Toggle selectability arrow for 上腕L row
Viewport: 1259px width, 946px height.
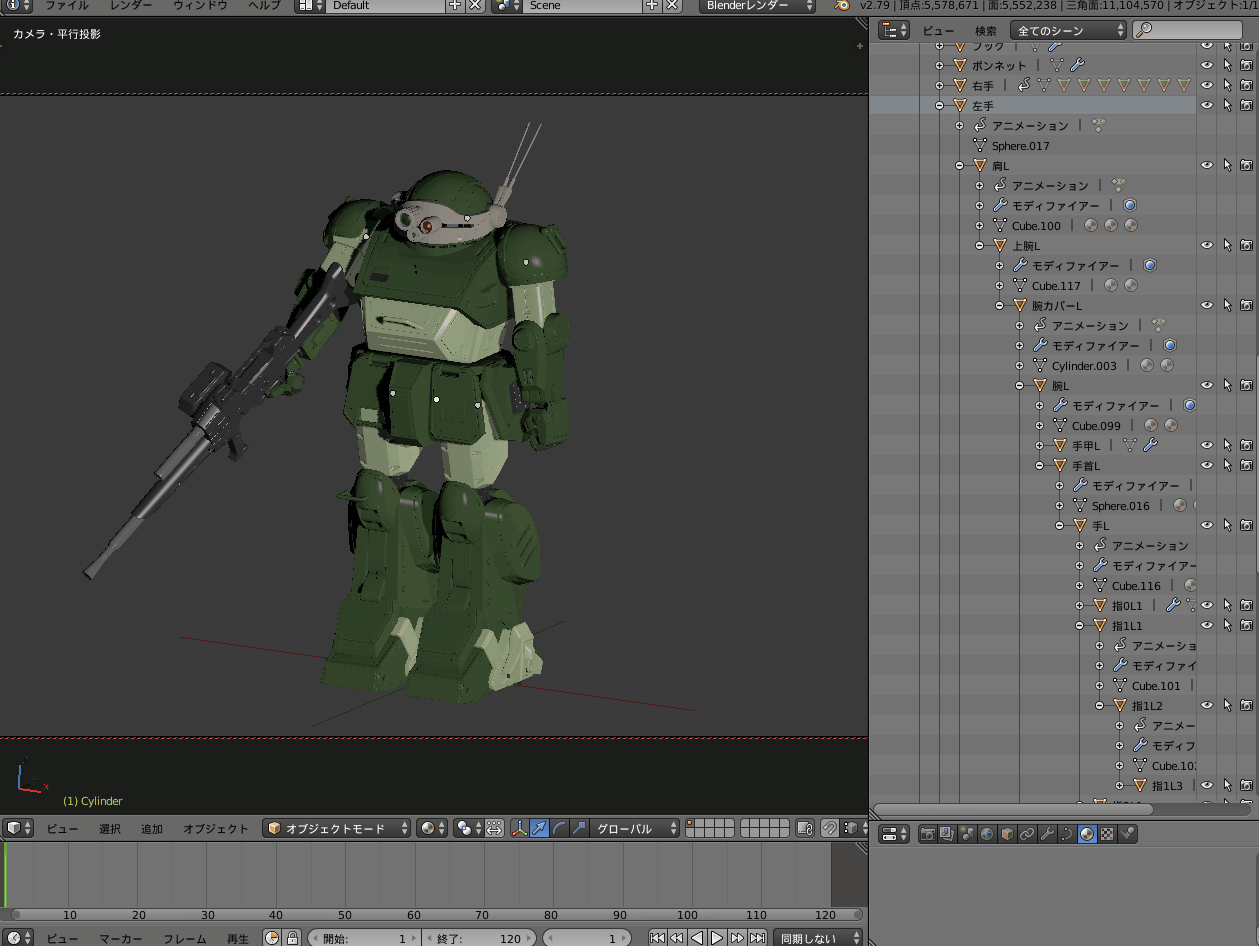click(1227, 245)
